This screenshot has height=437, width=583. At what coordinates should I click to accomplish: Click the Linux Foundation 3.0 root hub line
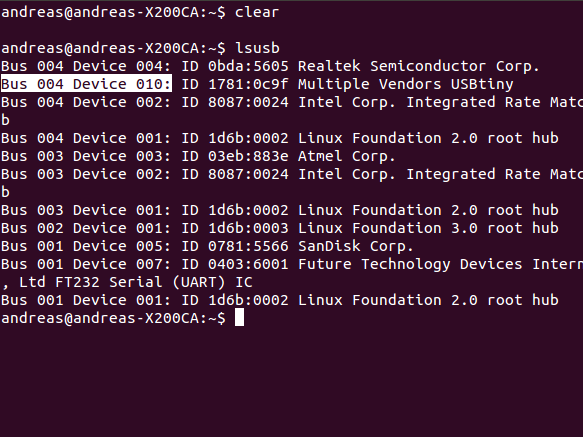[x=280, y=228]
